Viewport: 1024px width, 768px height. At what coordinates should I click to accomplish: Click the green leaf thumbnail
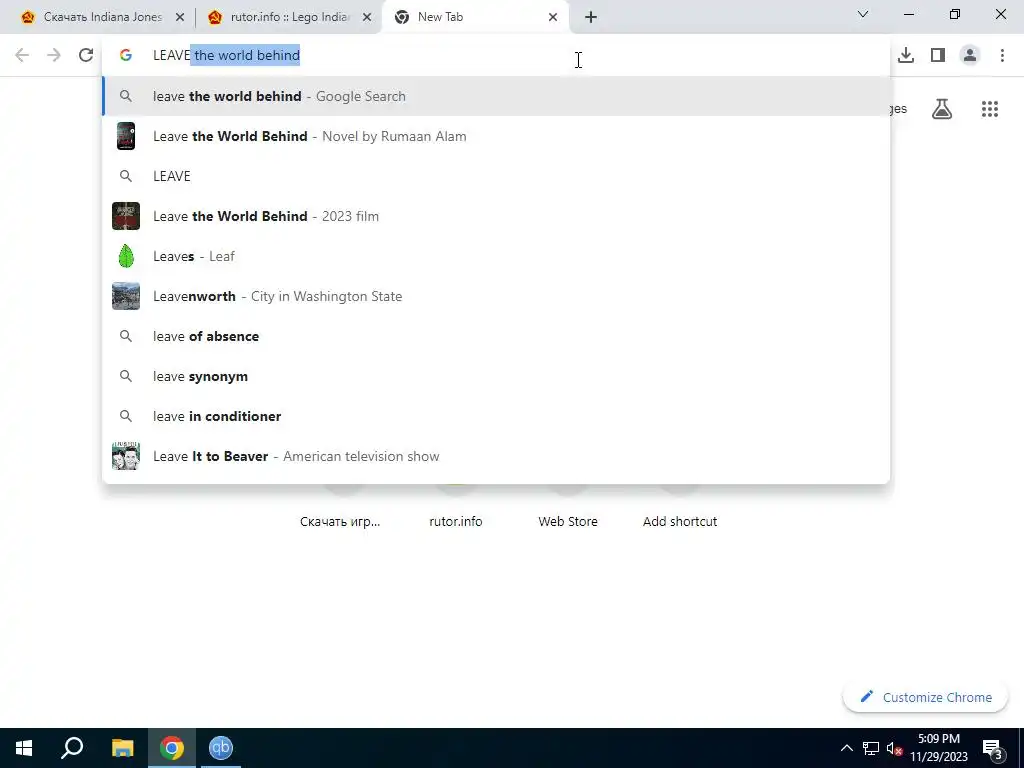(x=126, y=256)
